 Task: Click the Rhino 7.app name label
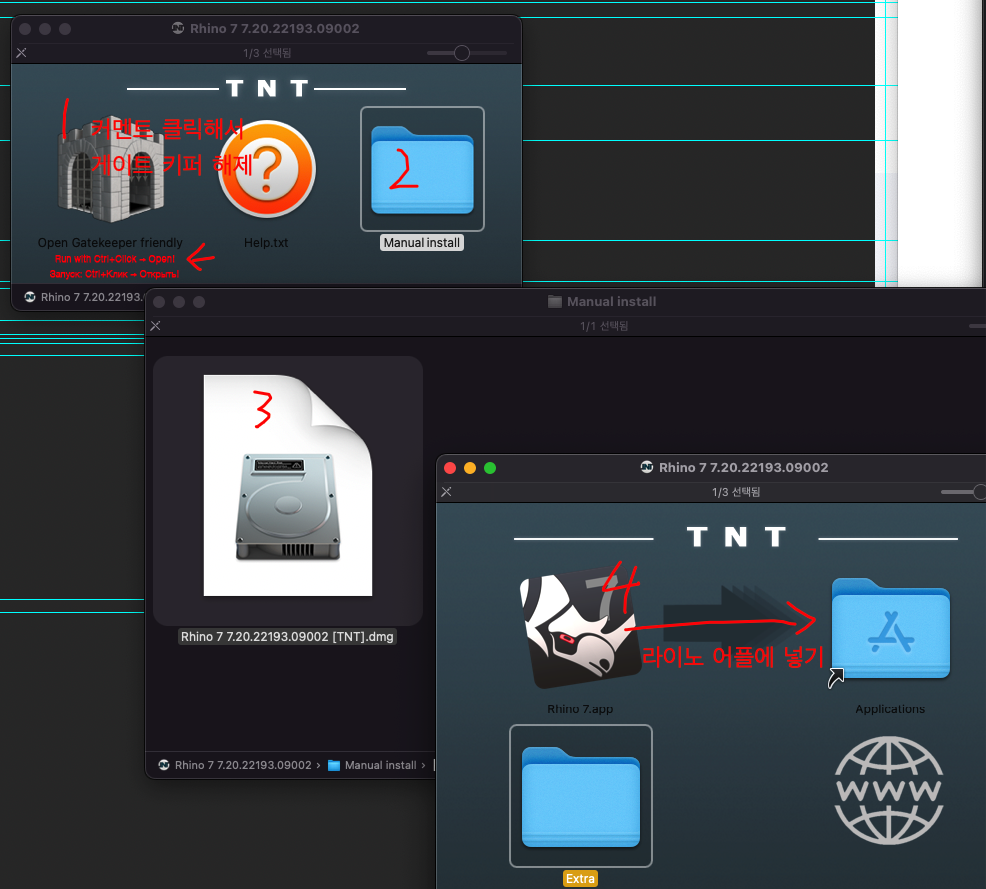point(580,709)
